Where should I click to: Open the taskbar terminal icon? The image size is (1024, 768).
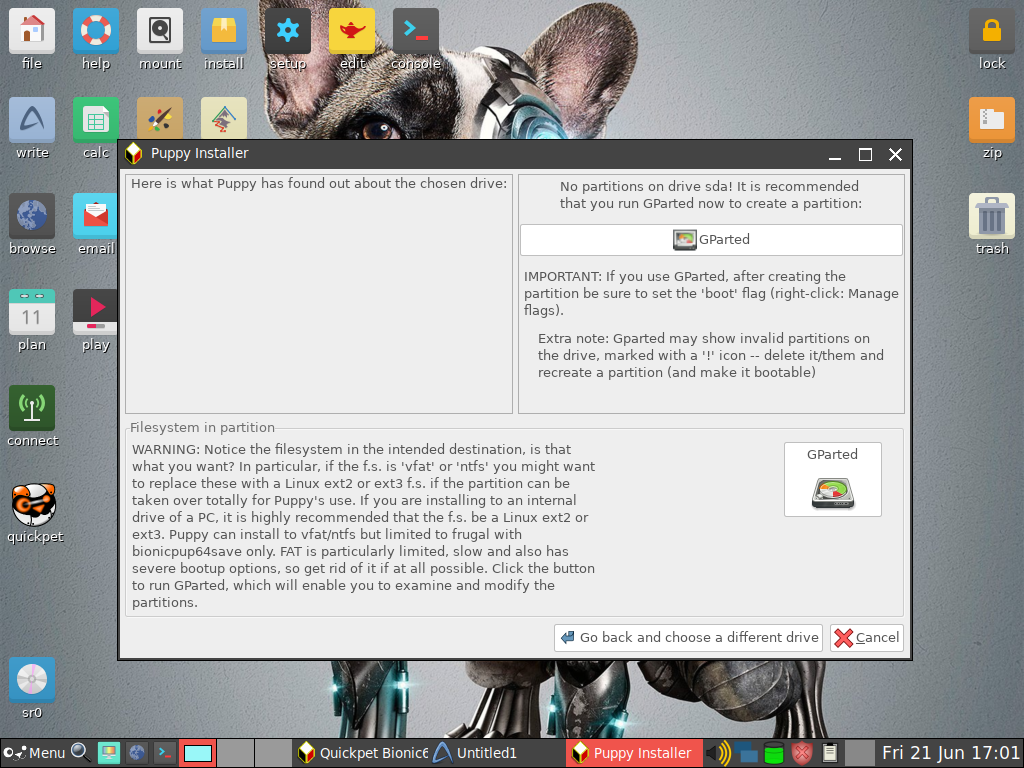[165, 753]
